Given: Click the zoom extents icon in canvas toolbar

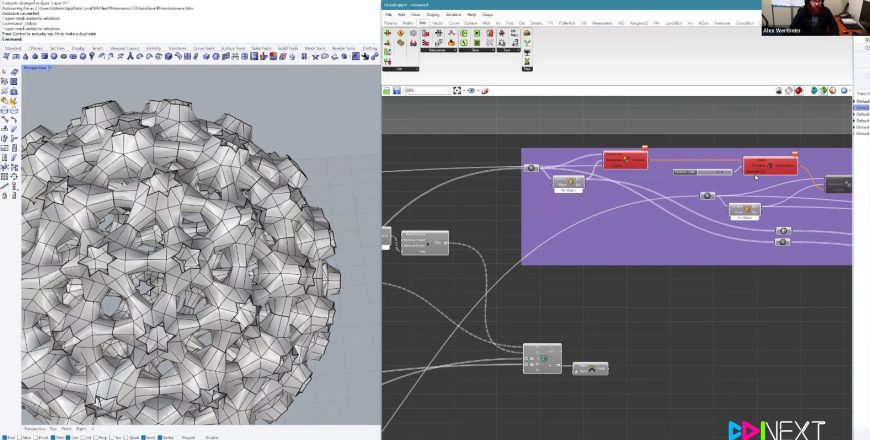Looking at the screenshot, I should [x=458, y=90].
